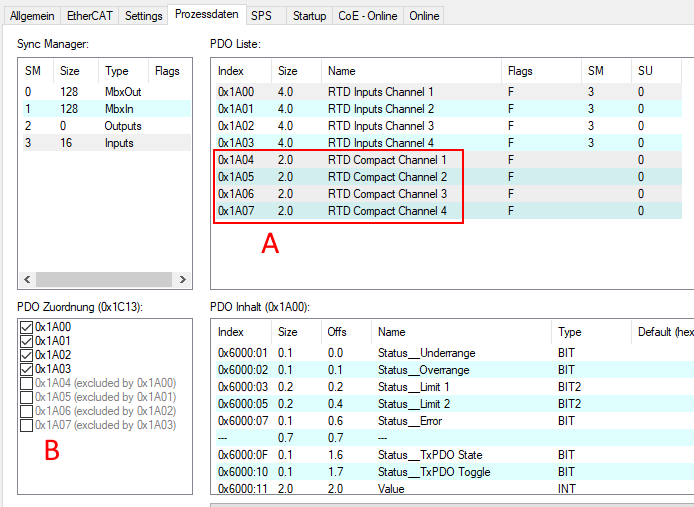This screenshot has width=694, height=507.
Task: Select the MbxOut Sync Manager row
Action: 100,92
